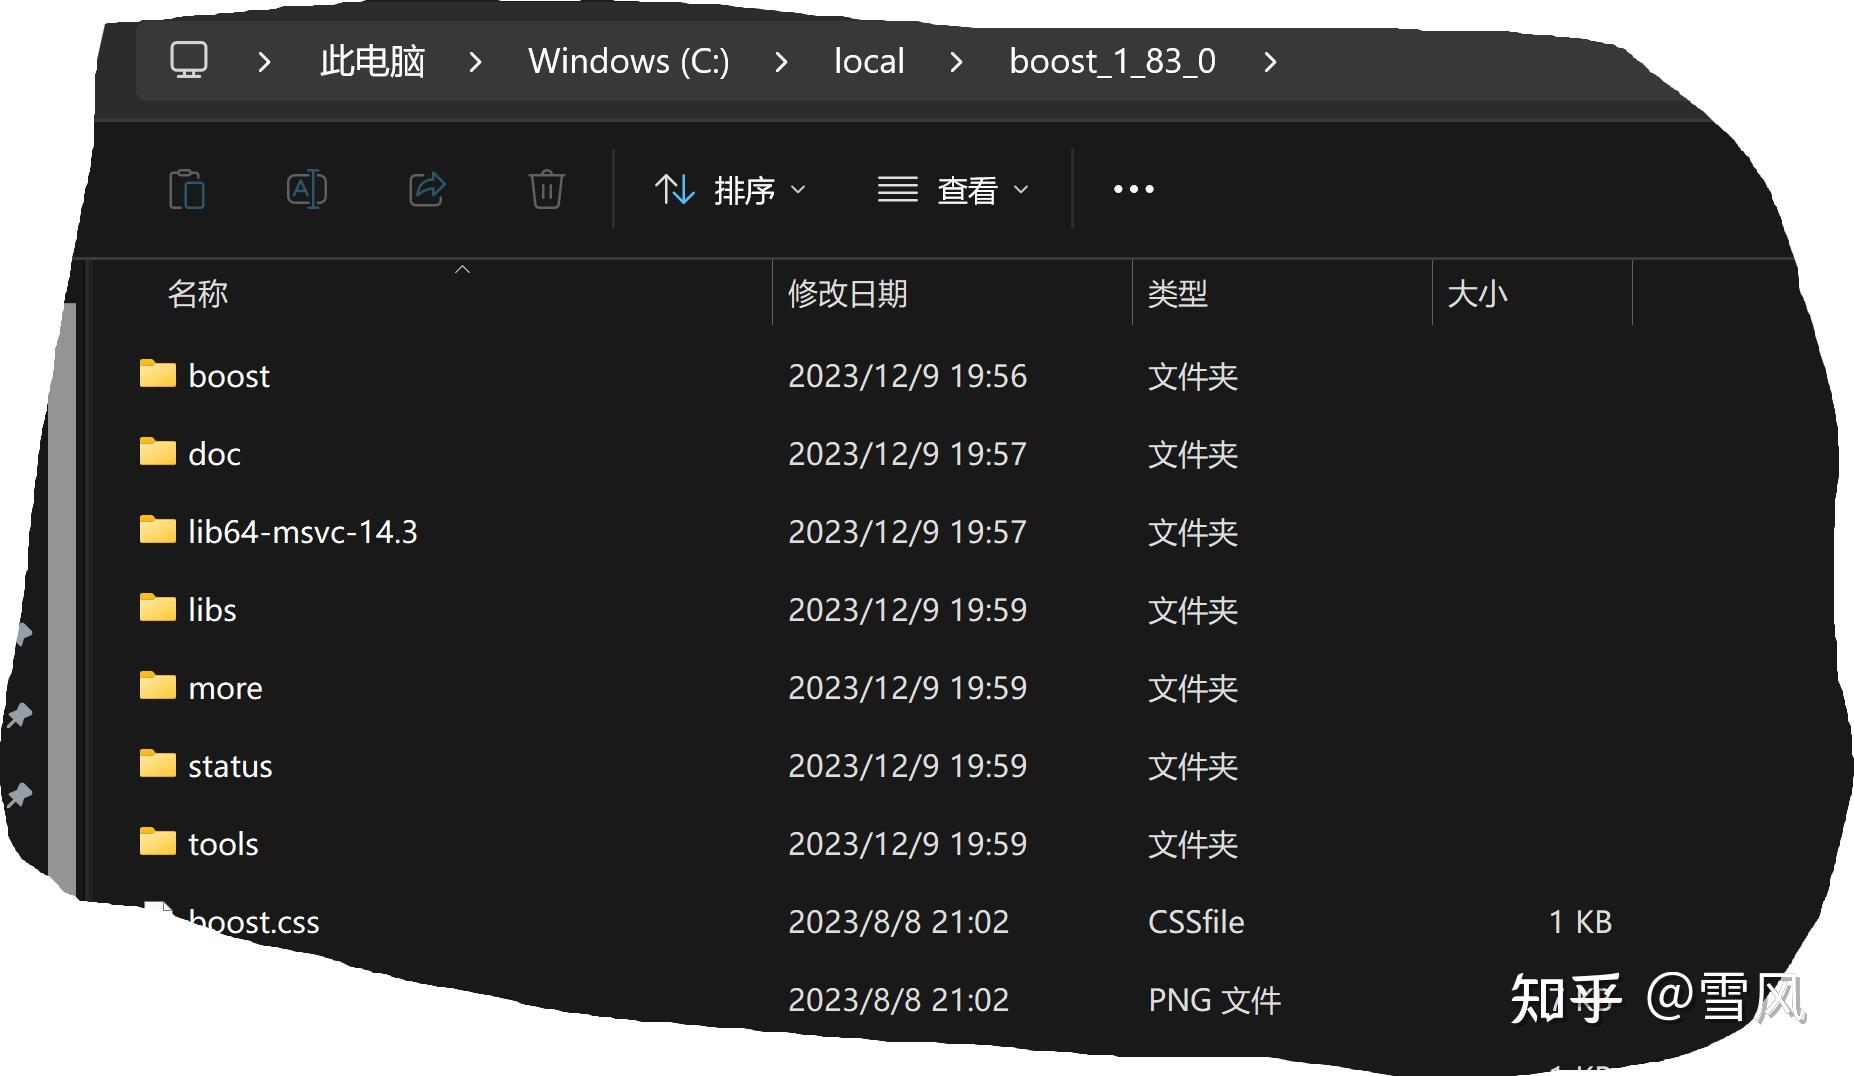1854x1076 pixels.
Task: Open the 查看 view dropdown
Action: (x=953, y=189)
